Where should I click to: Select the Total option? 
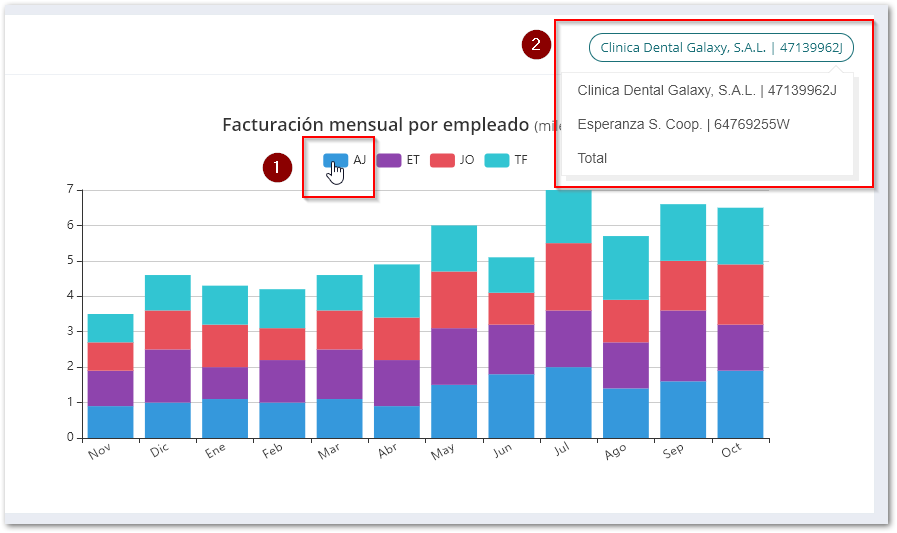pyautogui.click(x=592, y=158)
